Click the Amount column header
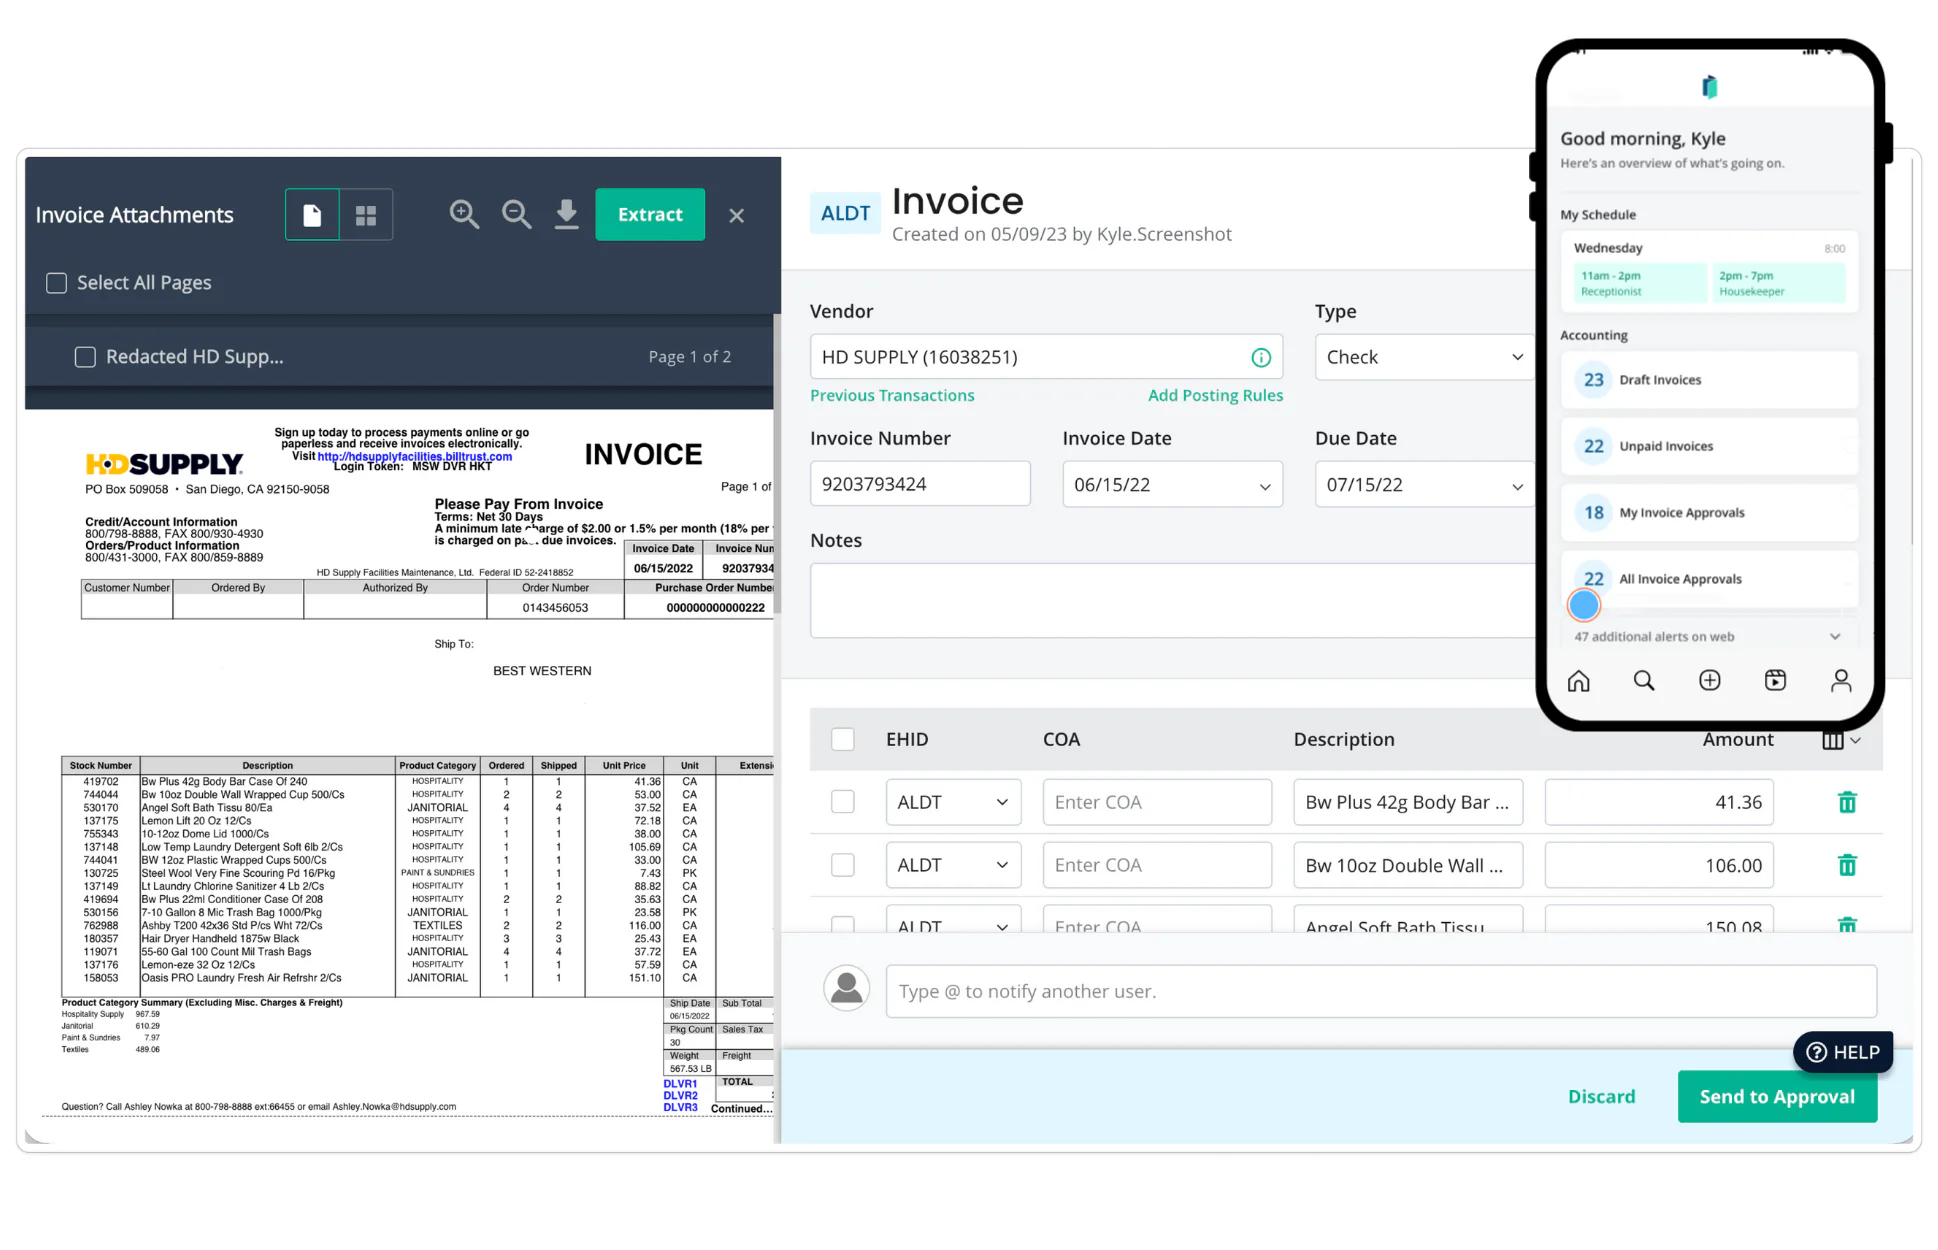The image size is (1938, 1250). (x=1738, y=739)
